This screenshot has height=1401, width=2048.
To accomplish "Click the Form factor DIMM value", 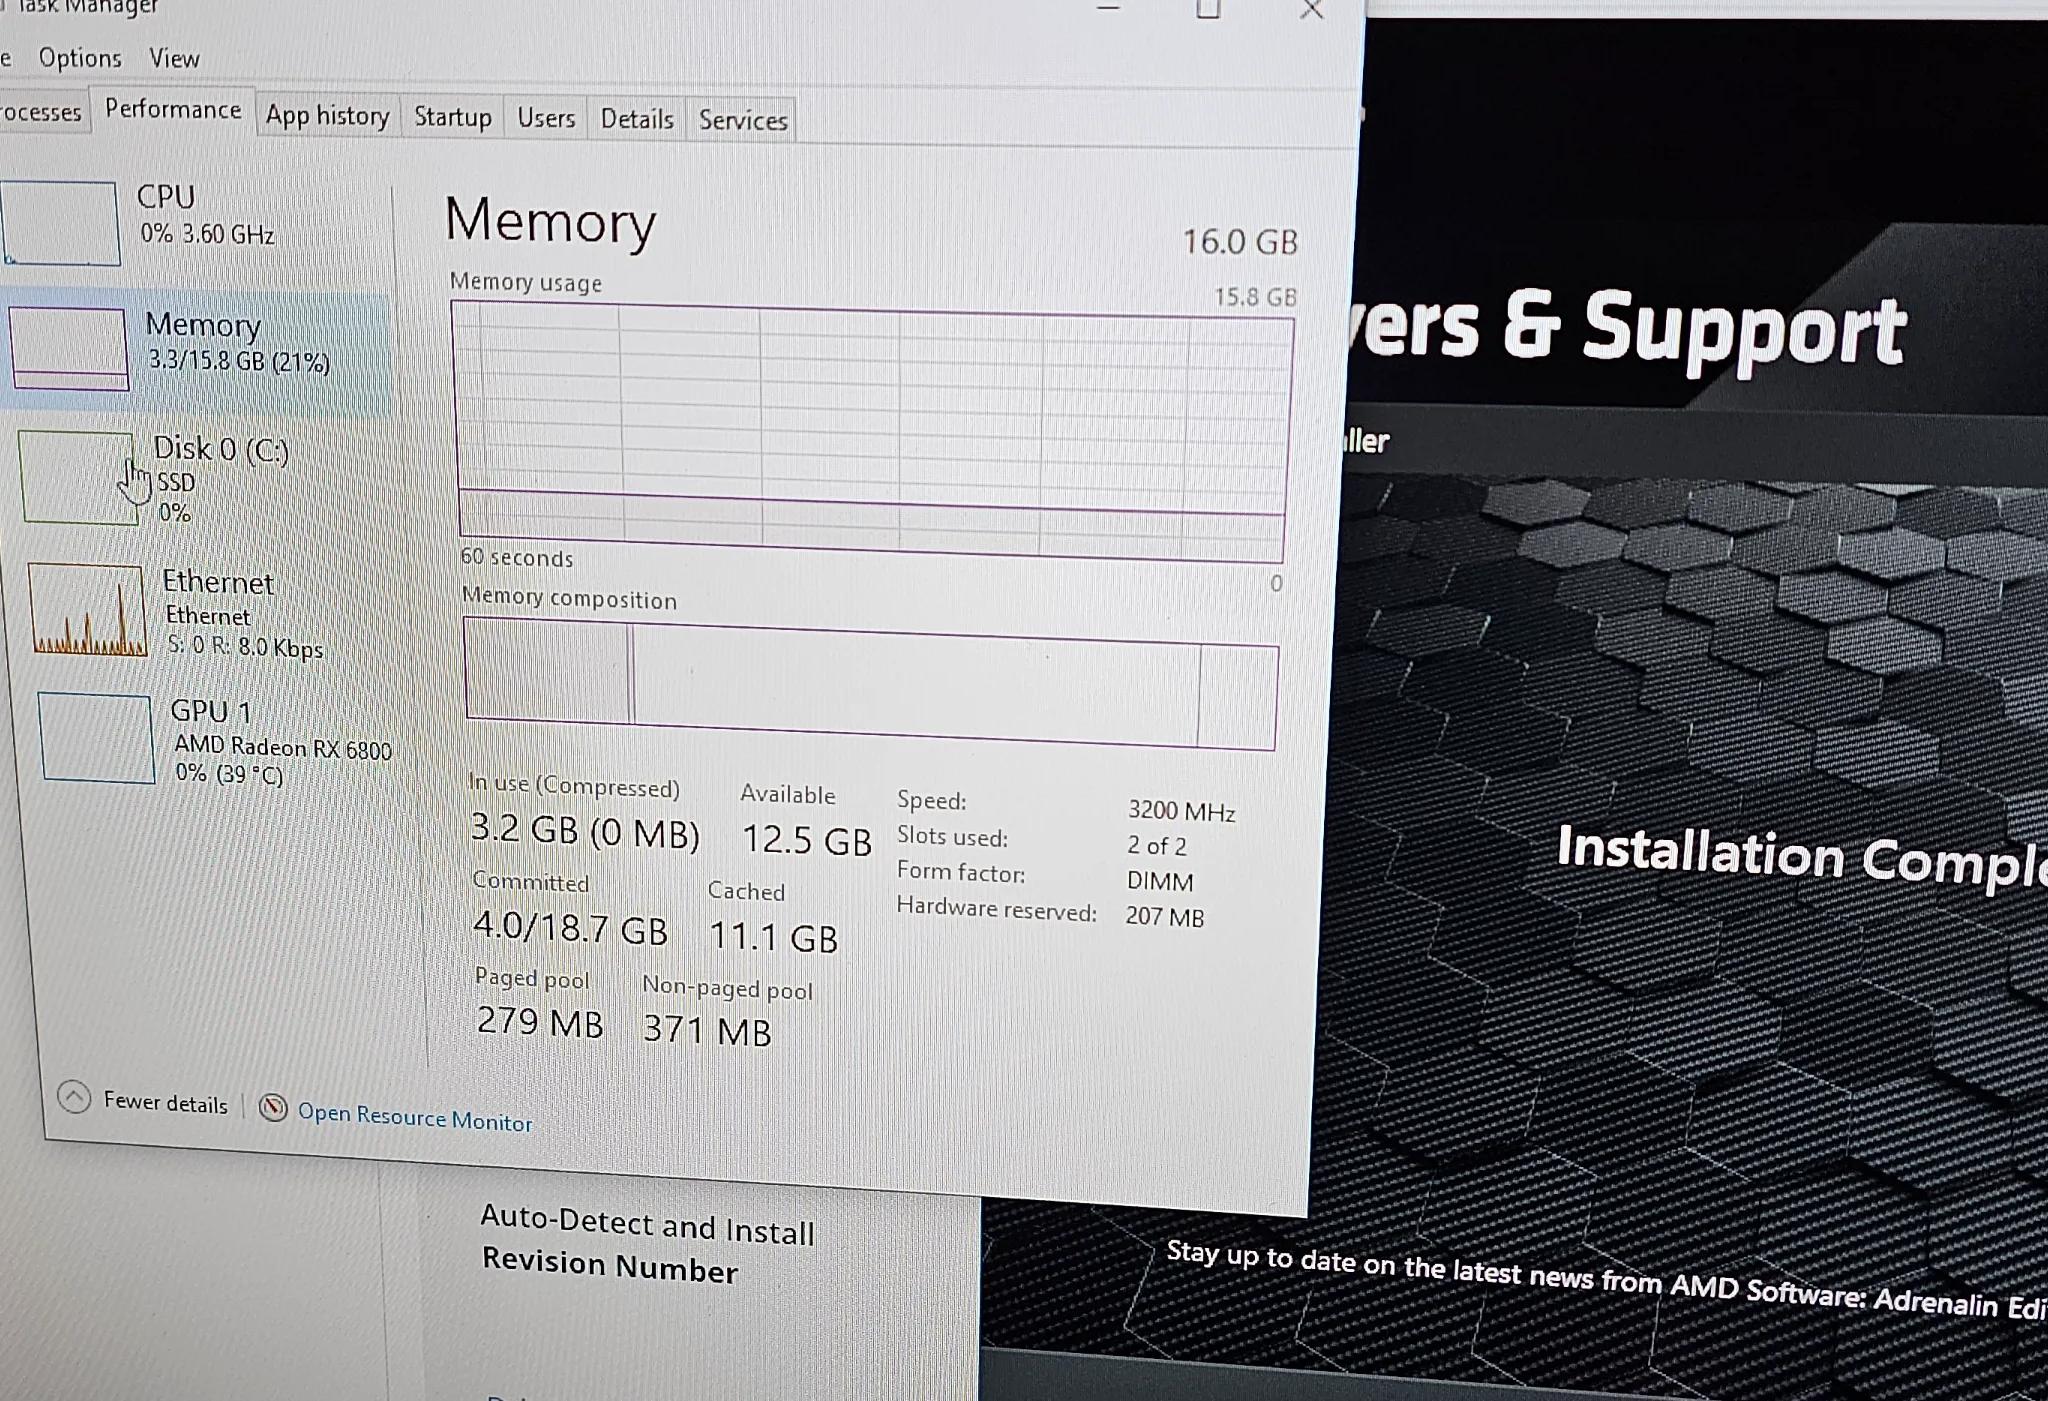I will (1160, 882).
